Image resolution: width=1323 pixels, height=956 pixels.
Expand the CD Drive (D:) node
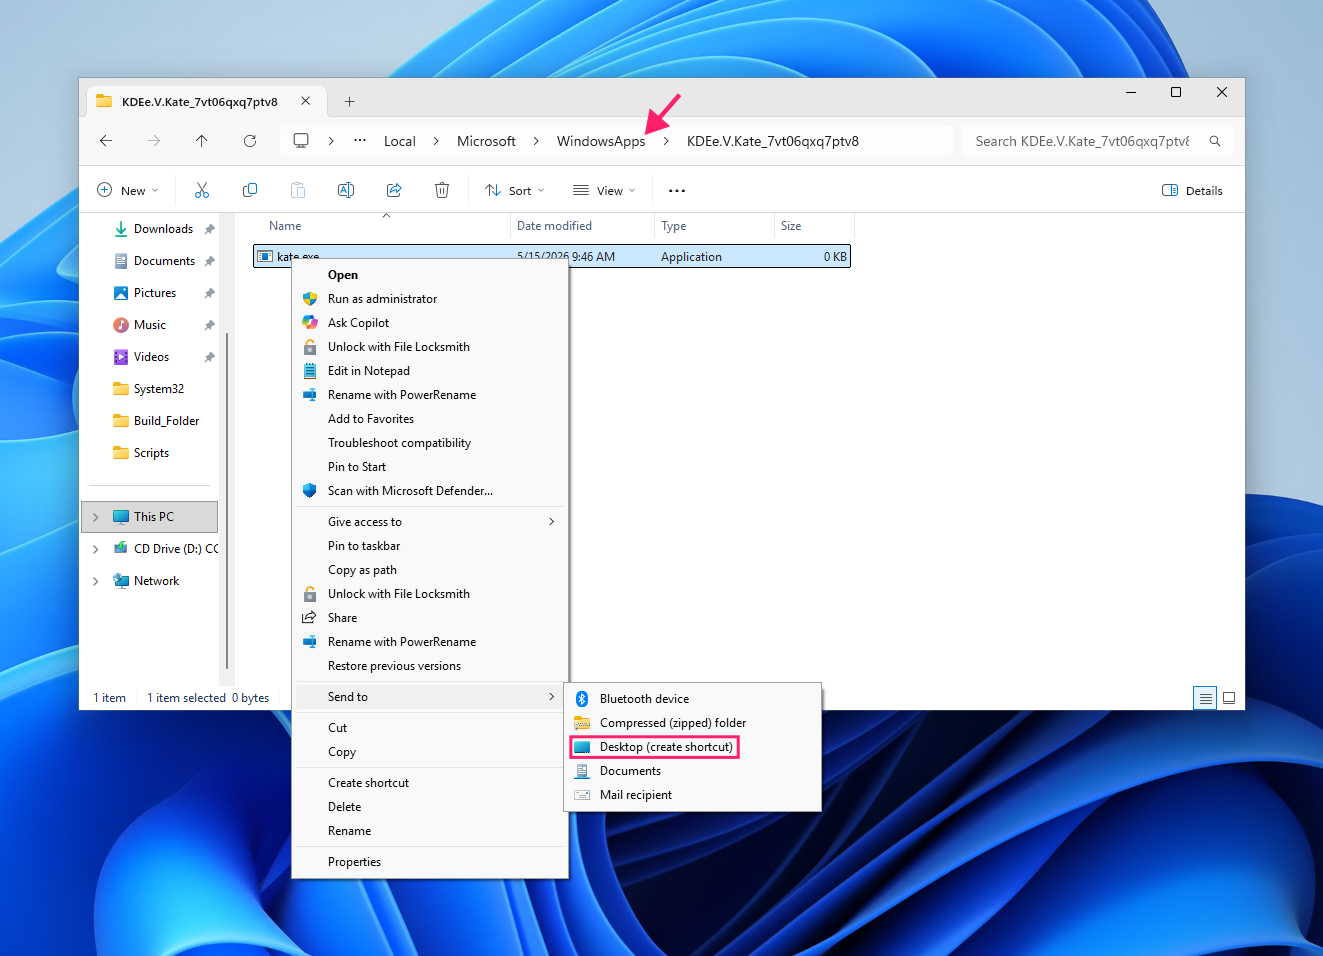(96, 549)
